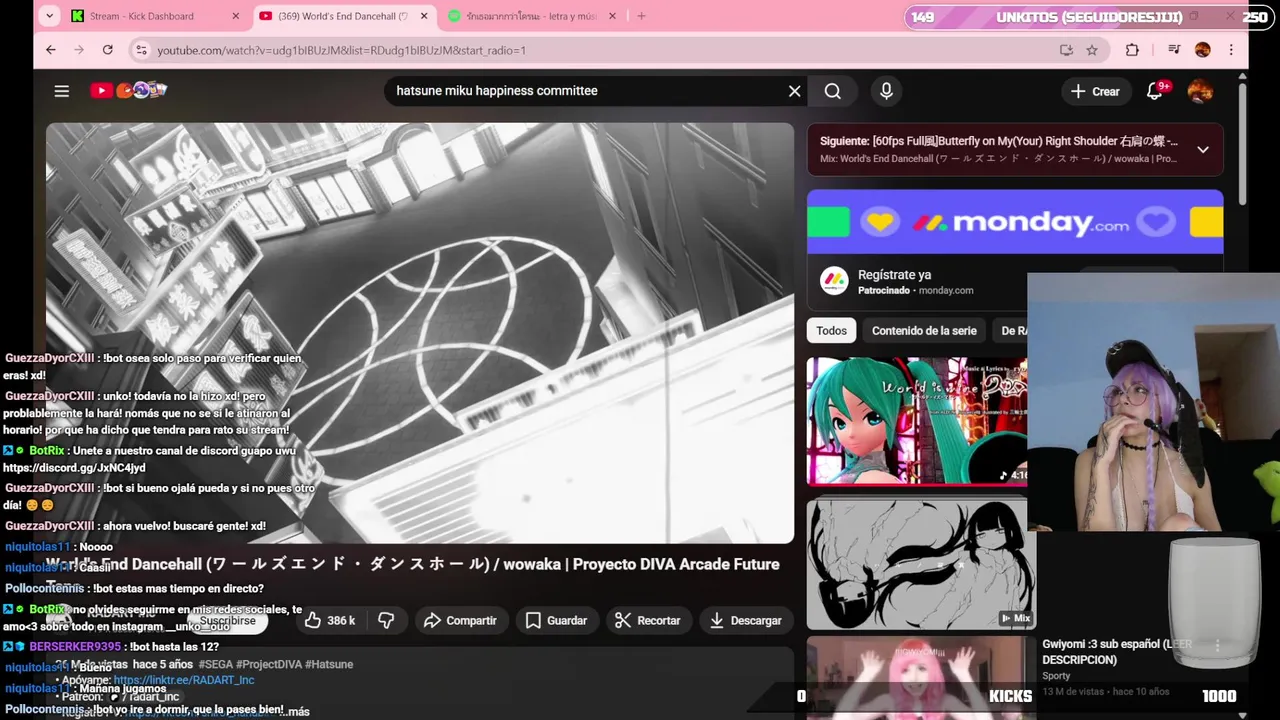Click the Gwiyomi :3 sub español title

click(1118, 652)
